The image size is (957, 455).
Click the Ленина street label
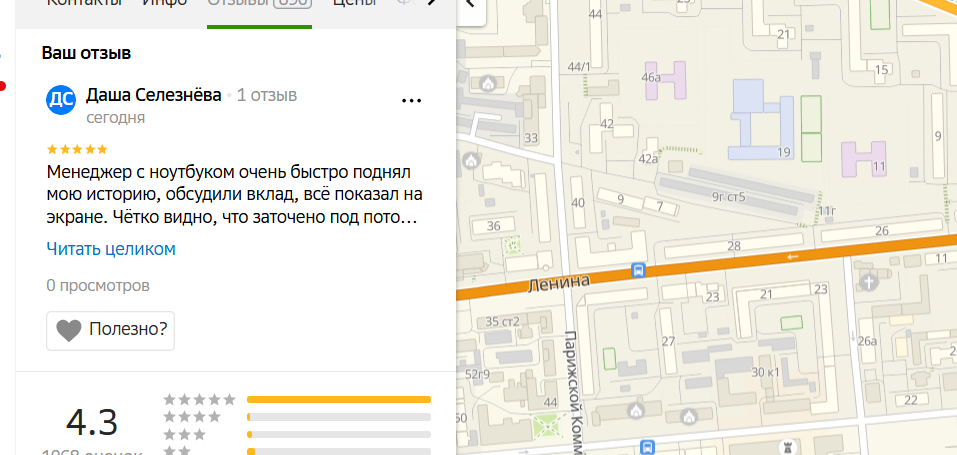(x=560, y=283)
